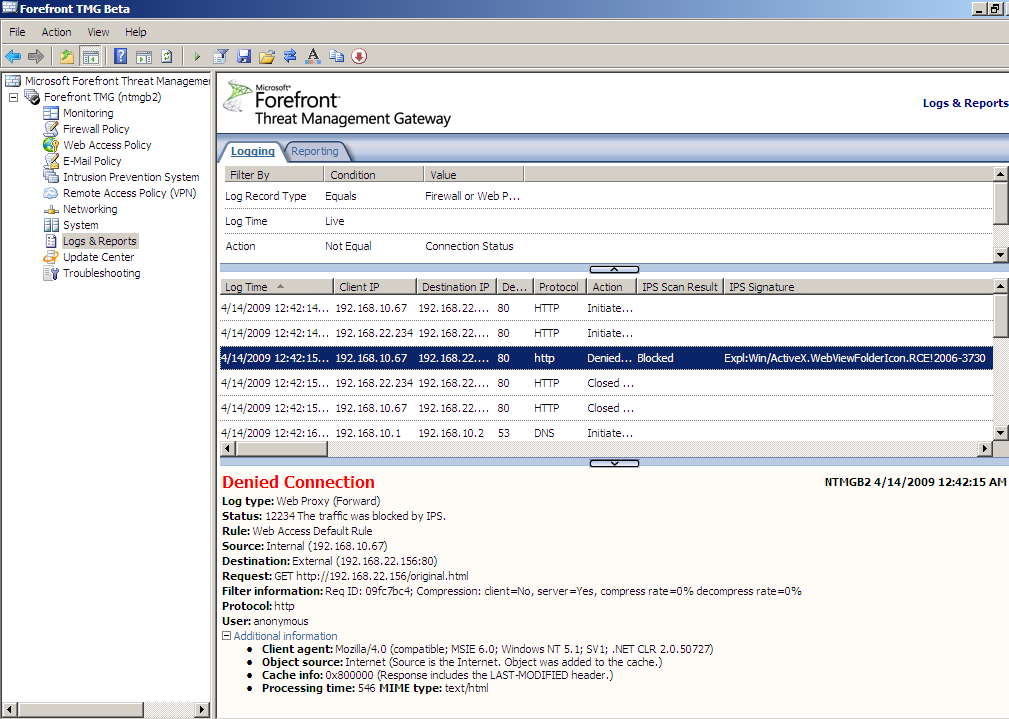Click the Forefront TMG server node icon

pos(32,97)
